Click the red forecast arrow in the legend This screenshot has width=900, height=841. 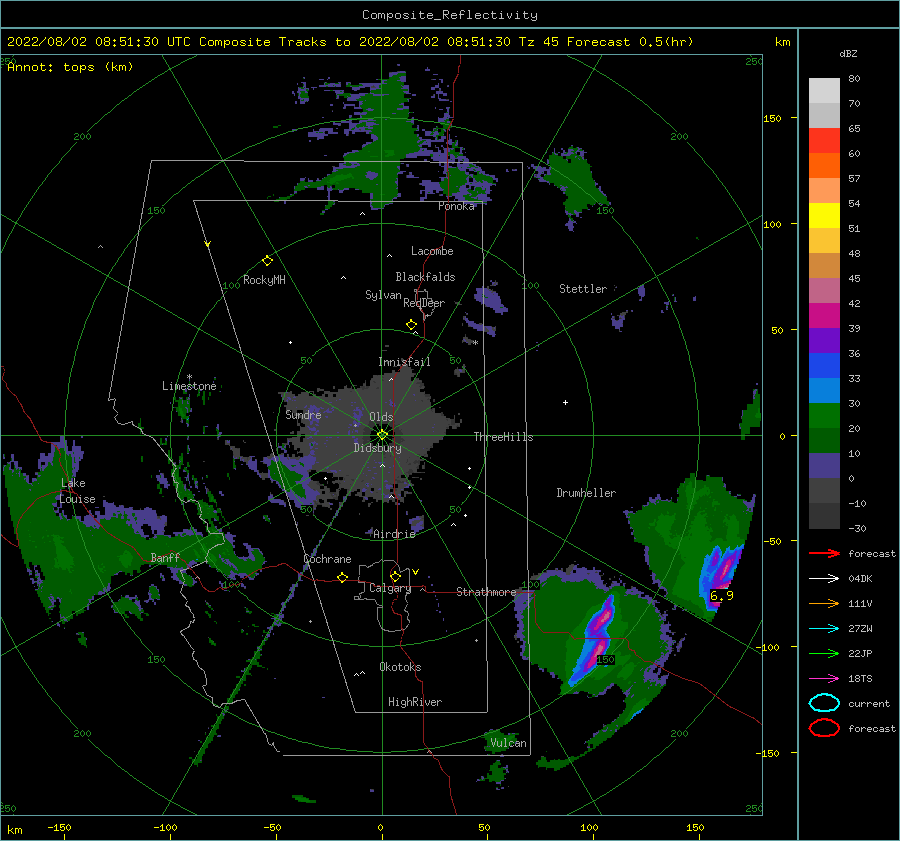coord(824,553)
